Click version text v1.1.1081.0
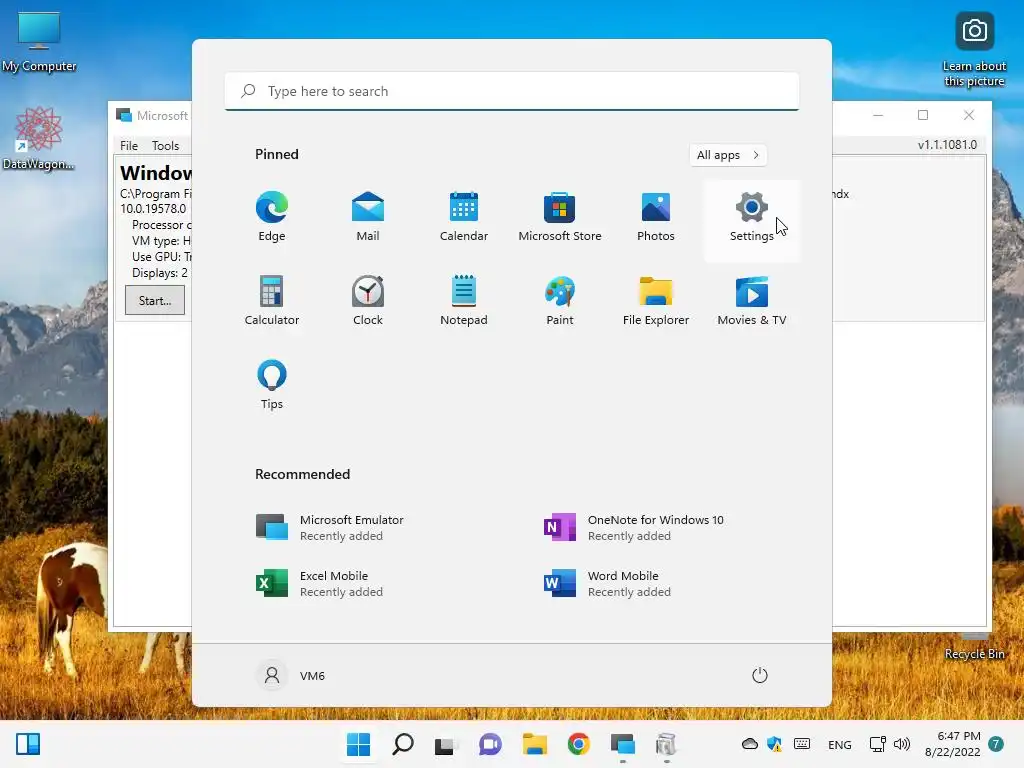Image resolution: width=1024 pixels, height=768 pixels. click(947, 145)
